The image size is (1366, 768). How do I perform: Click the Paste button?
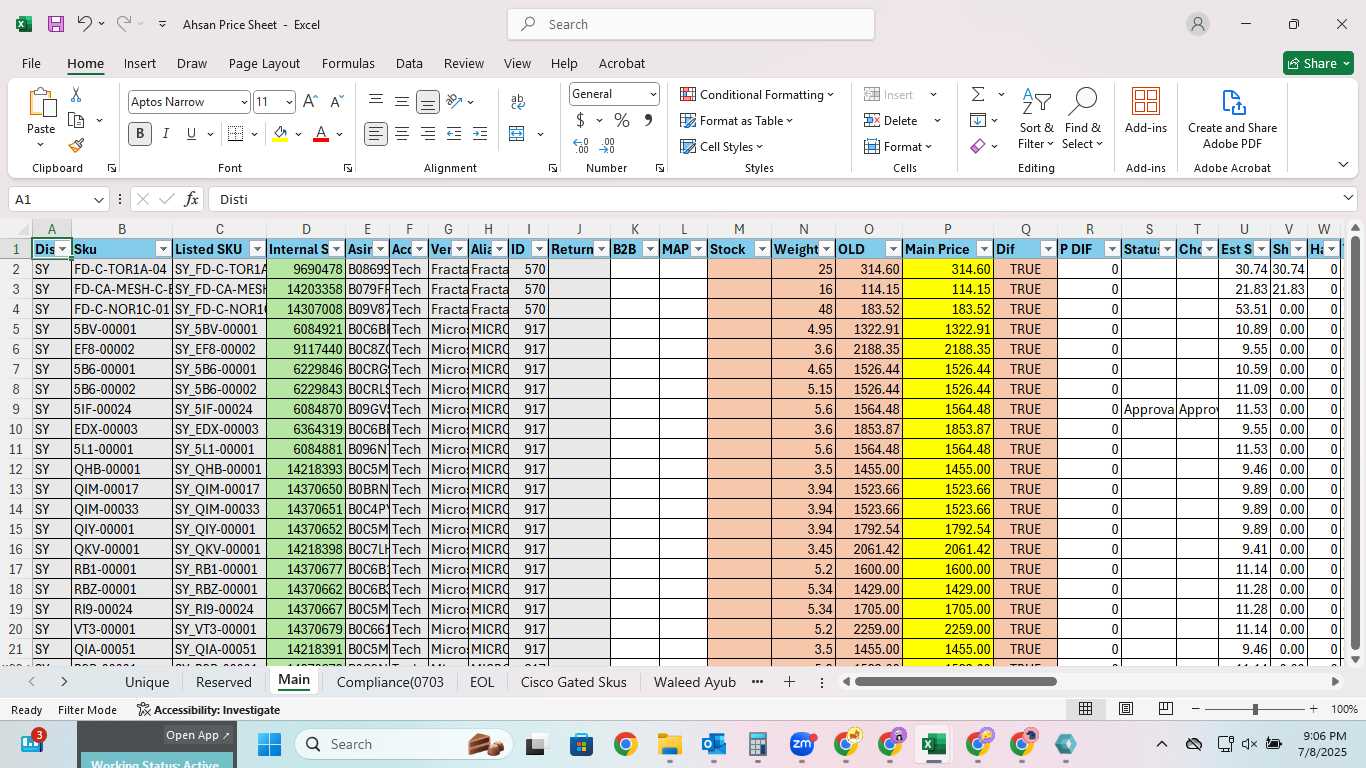(41, 119)
